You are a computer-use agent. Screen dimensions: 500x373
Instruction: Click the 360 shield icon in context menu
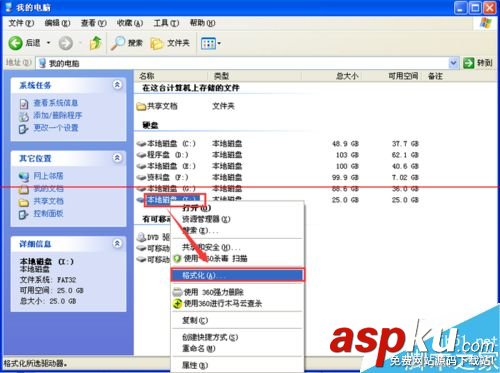tap(177, 259)
